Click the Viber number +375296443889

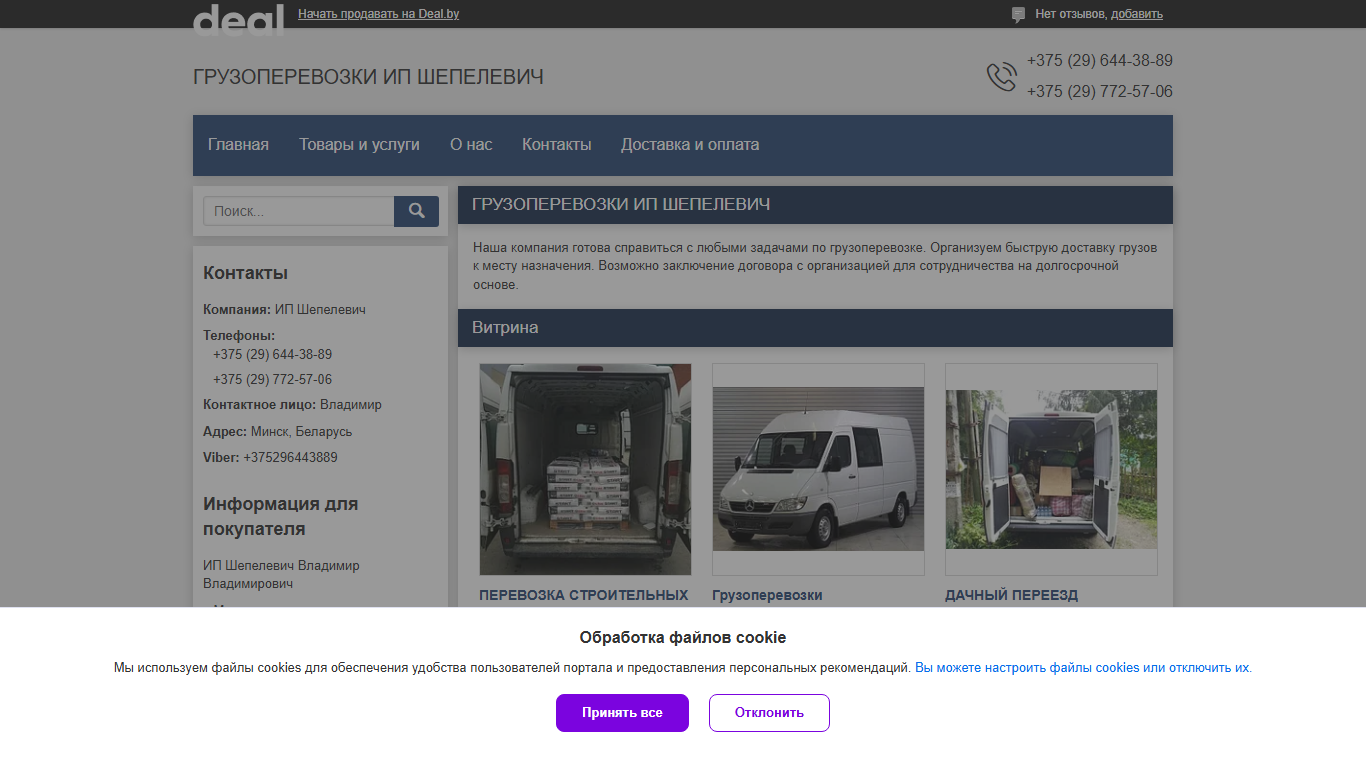[290, 457]
